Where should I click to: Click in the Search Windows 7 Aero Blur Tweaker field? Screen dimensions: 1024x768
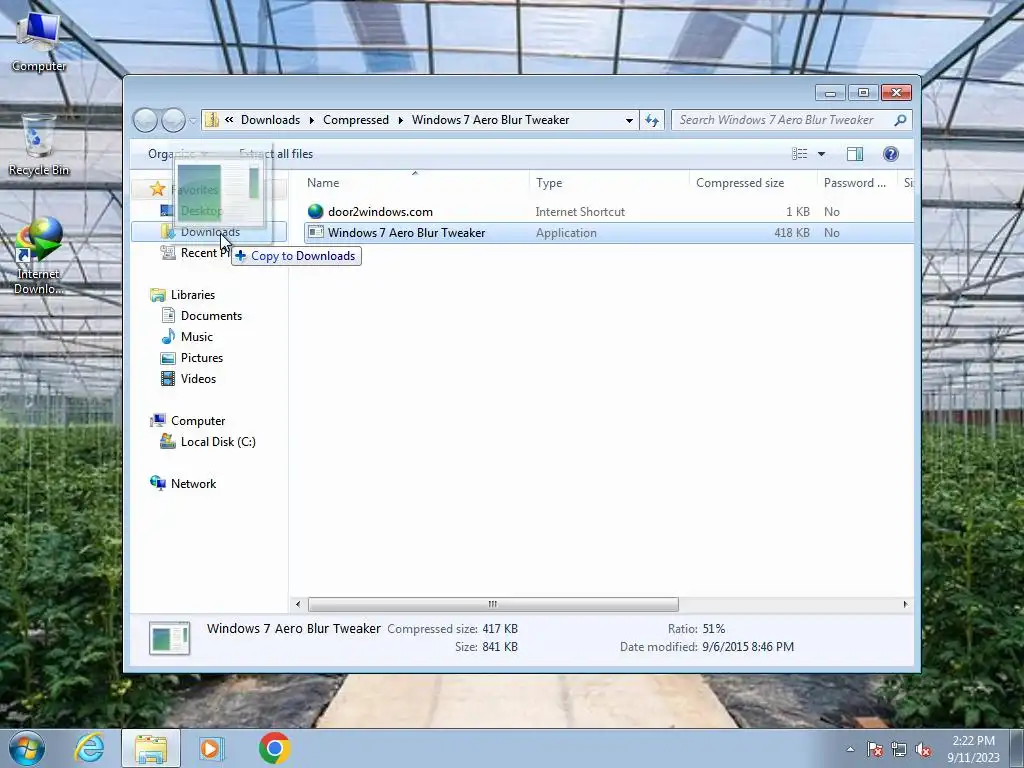coord(782,120)
